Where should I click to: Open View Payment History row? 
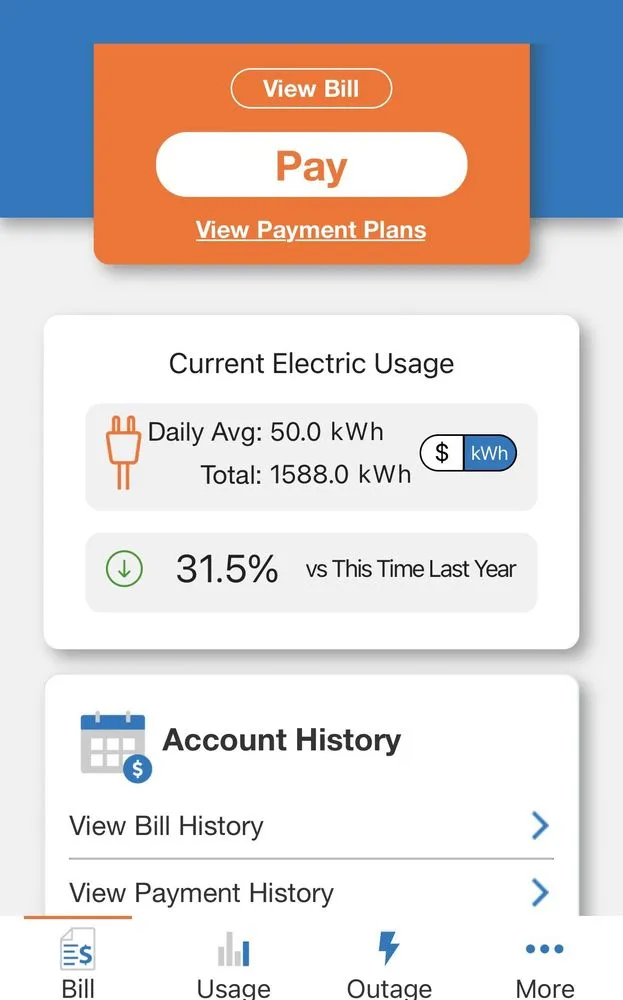coord(201,893)
